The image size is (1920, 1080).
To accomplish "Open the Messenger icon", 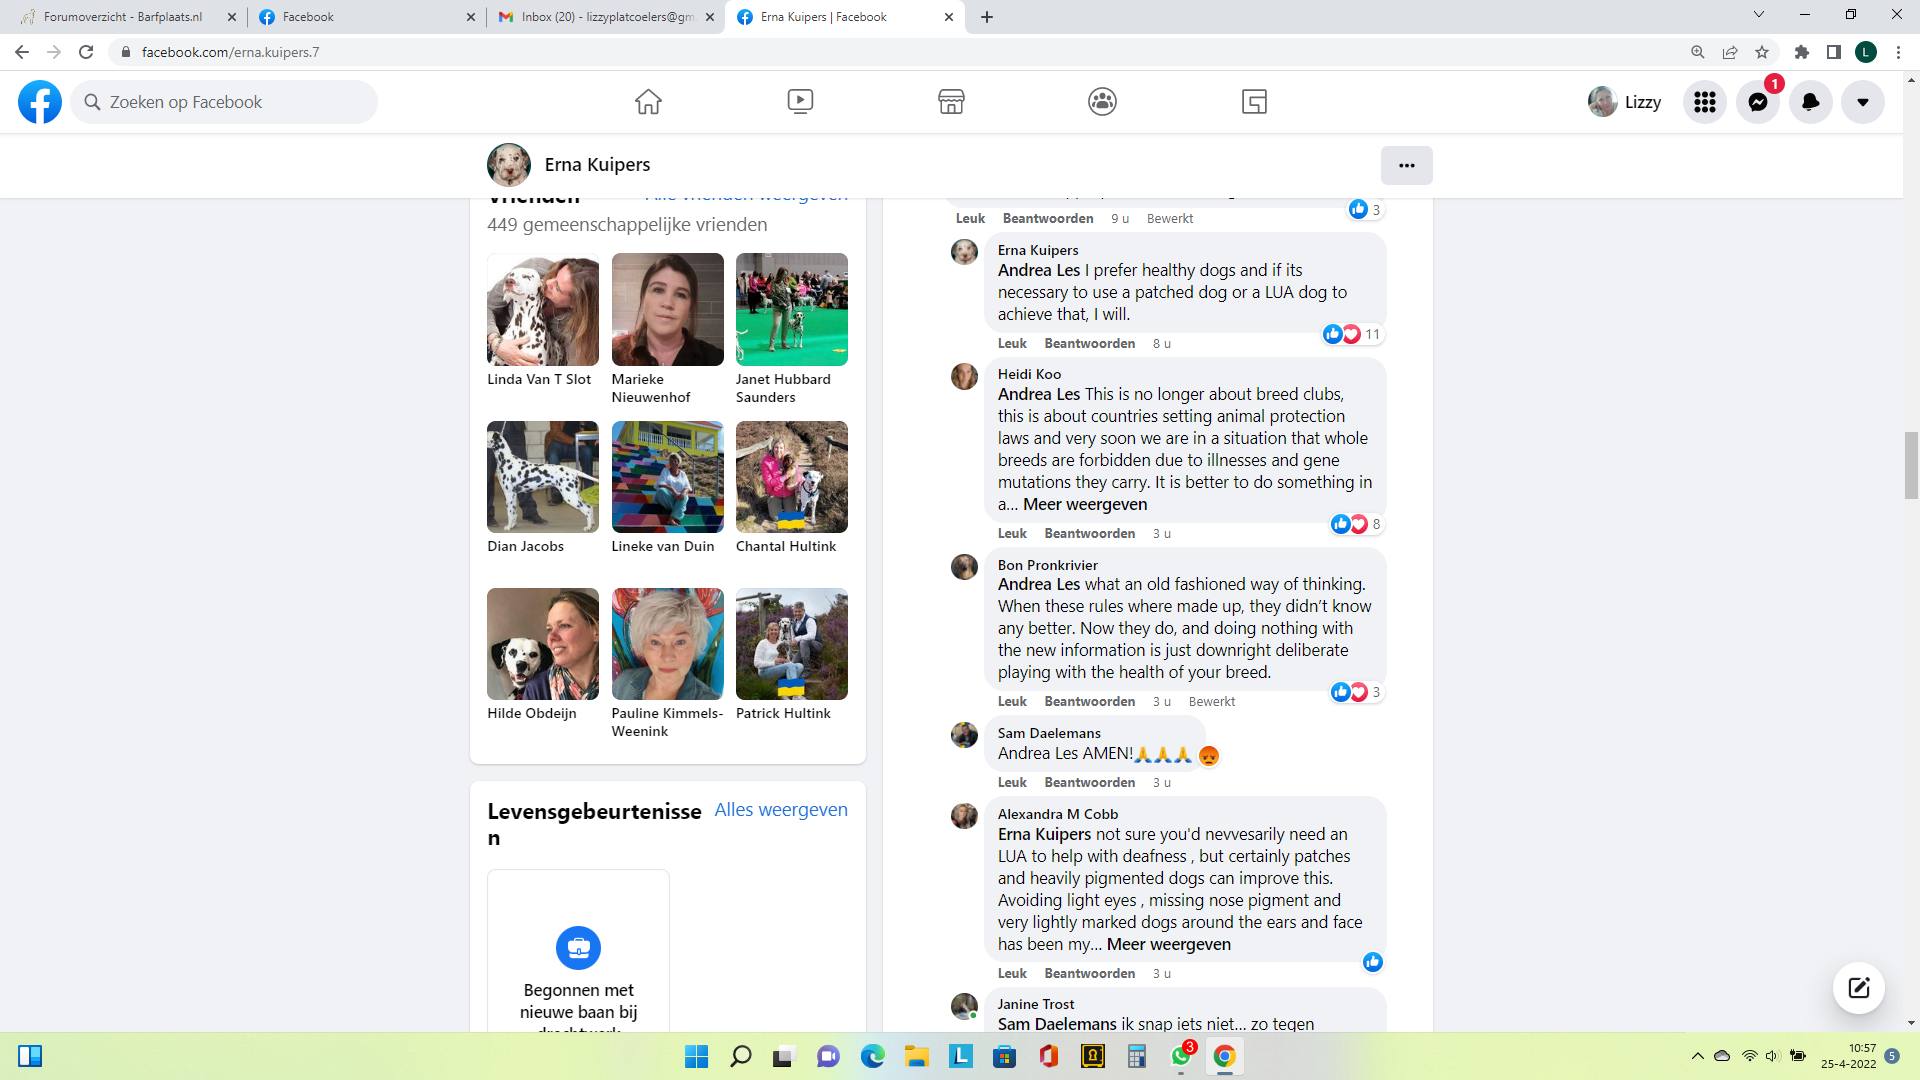I will tap(1758, 102).
